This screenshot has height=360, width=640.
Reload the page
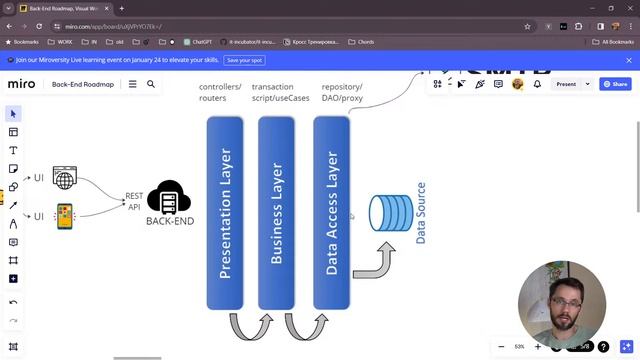pos(39,27)
